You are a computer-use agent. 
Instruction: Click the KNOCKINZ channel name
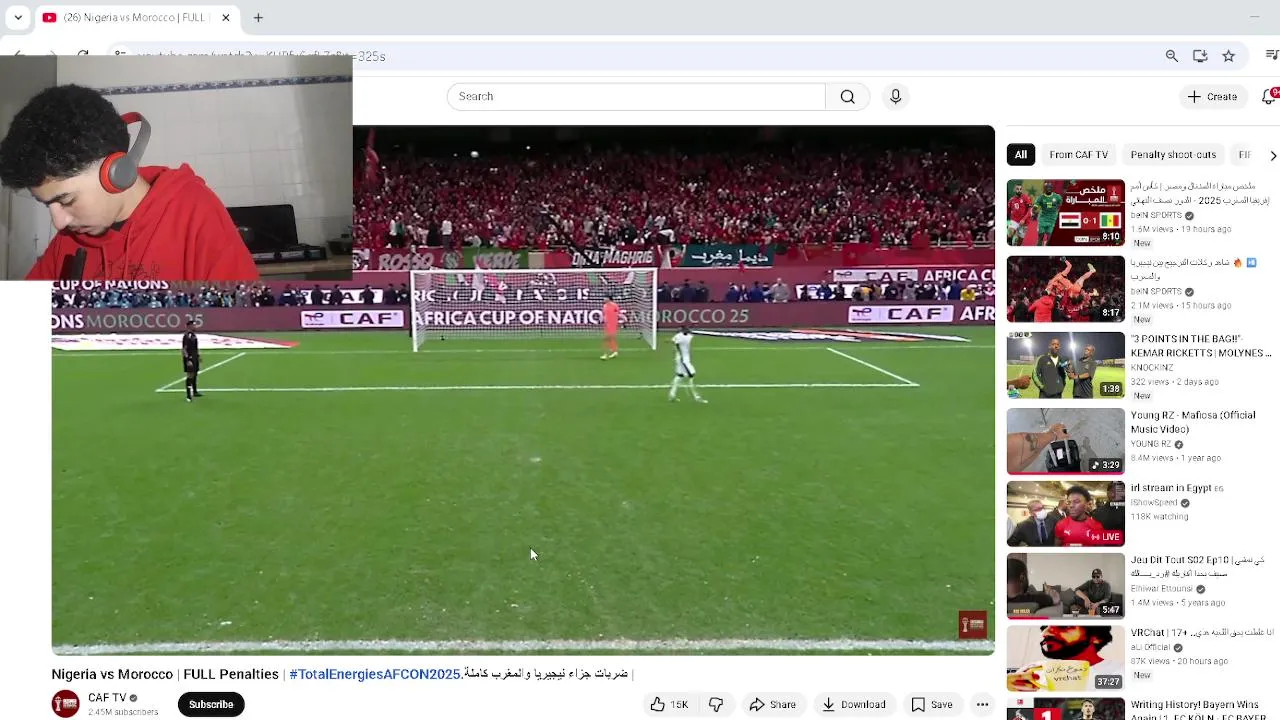pyautogui.click(x=1151, y=368)
